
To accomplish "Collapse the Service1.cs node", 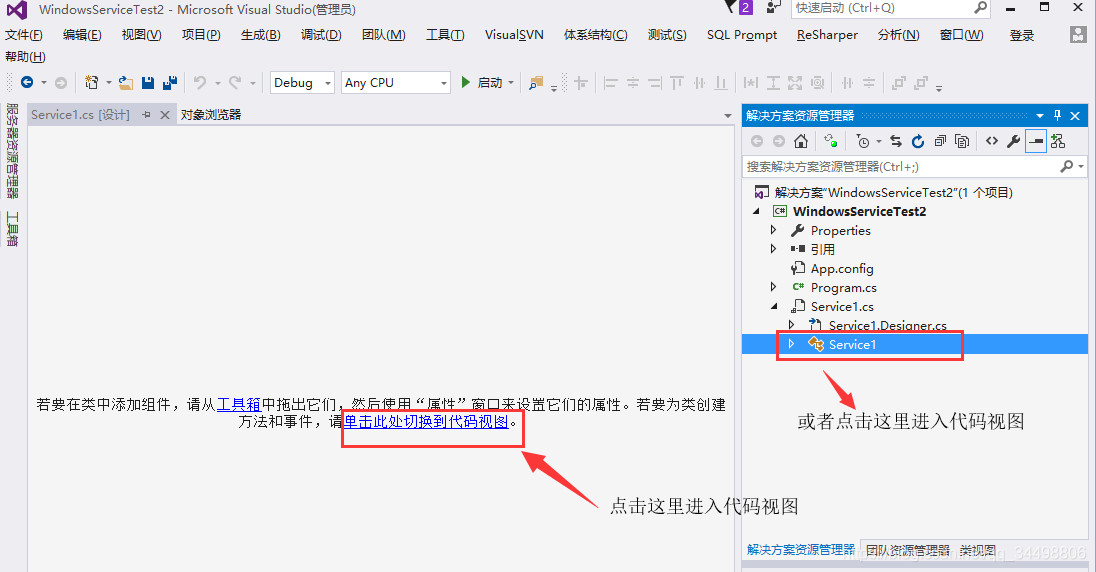I will (x=774, y=306).
